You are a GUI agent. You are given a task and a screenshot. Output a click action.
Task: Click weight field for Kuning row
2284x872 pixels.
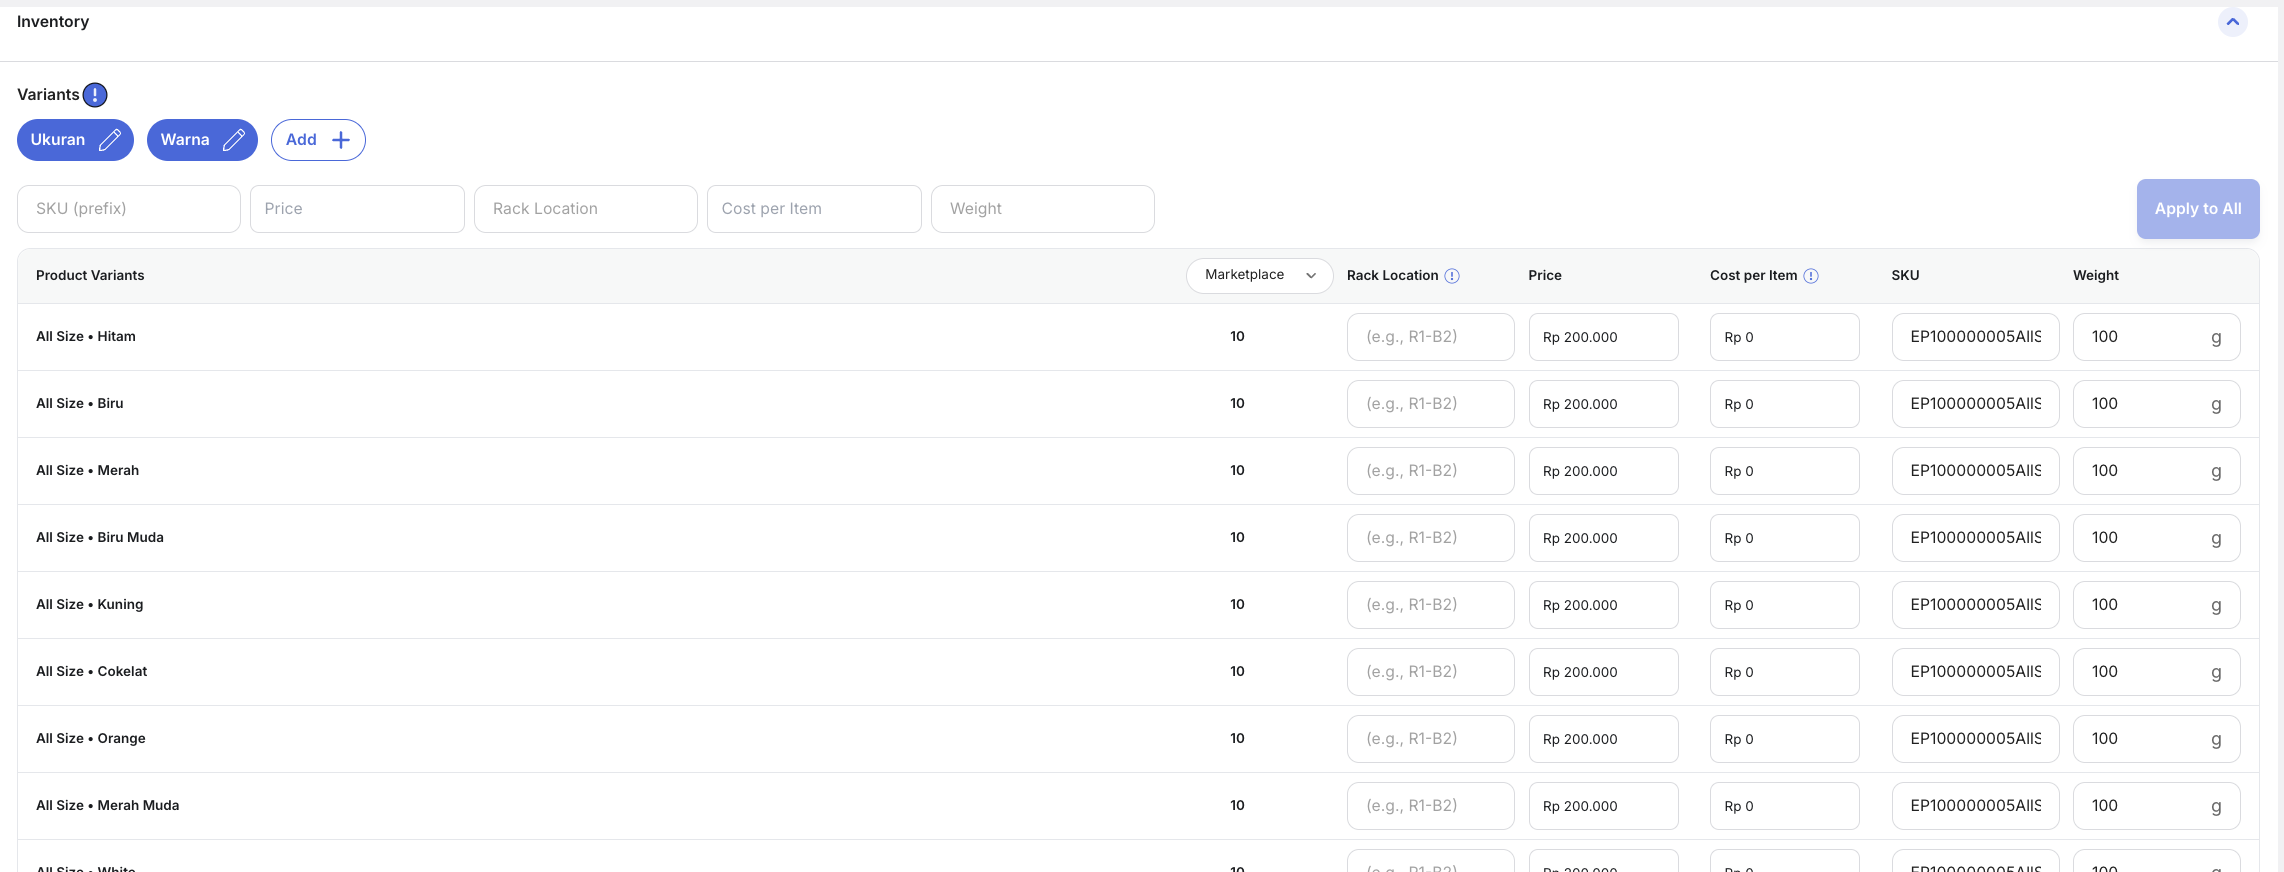point(2157,605)
